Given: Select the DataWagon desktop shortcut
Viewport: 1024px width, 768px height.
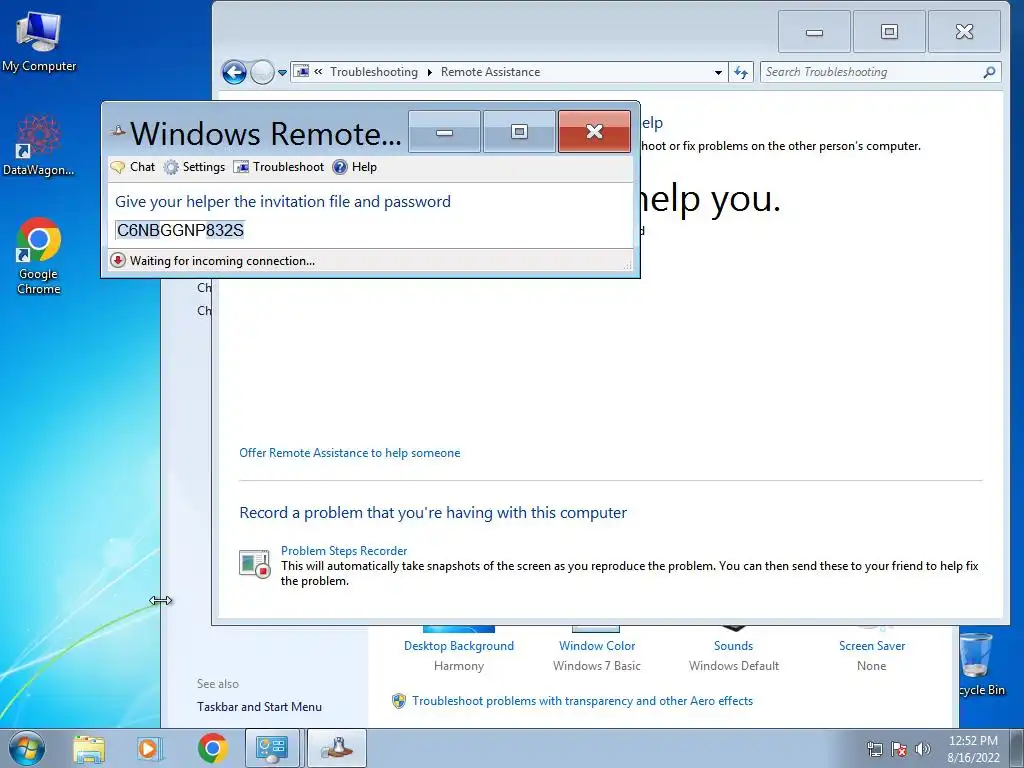Looking at the screenshot, I should (x=39, y=146).
